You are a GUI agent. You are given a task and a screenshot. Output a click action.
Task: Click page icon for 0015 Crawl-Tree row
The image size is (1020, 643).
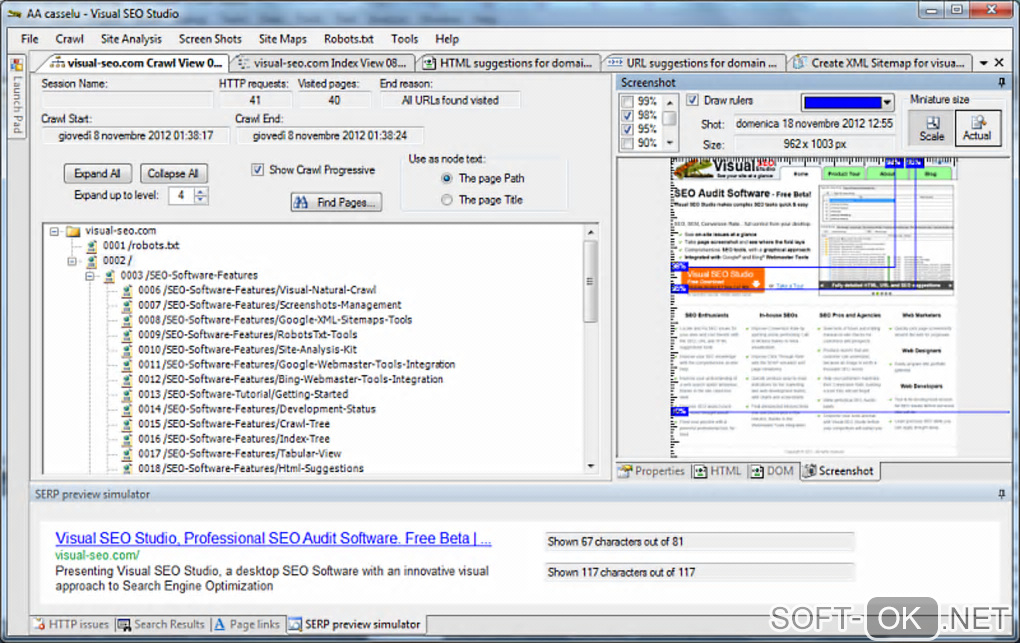pos(128,424)
